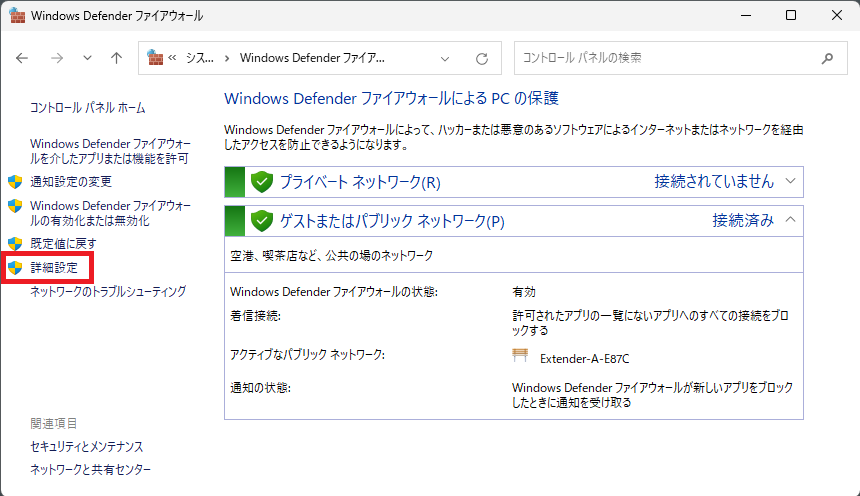The image size is (860, 496).
Task: Open 詳細設定 link in sidebar
Action: 53,268
